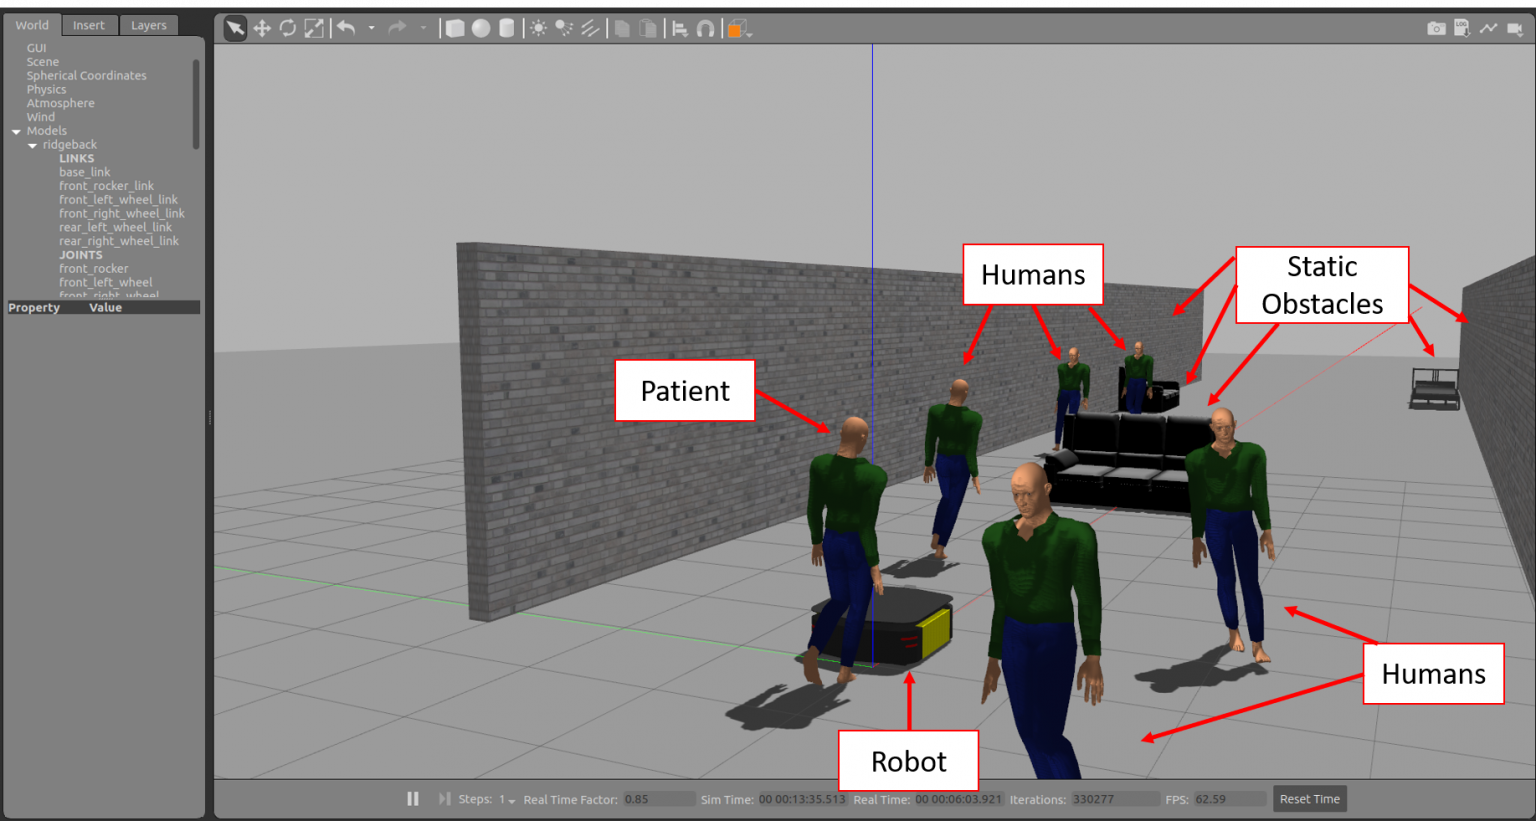Image resolution: width=1536 pixels, height=821 pixels.
Task: Take a screenshot with camera icon
Action: tap(1436, 28)
